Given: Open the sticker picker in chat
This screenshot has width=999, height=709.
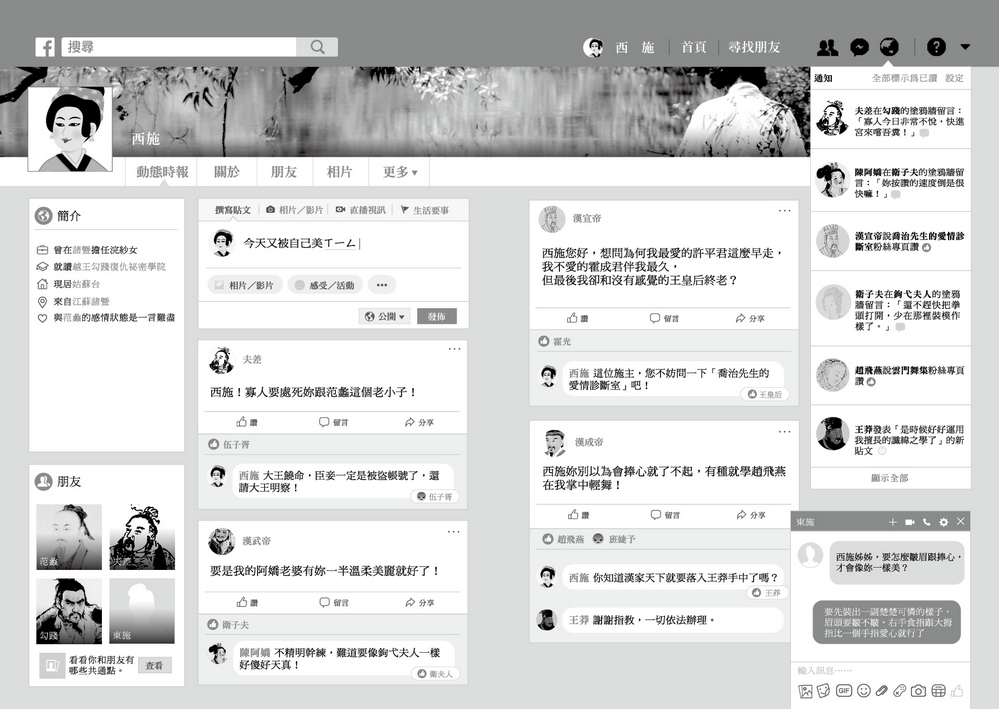Looking at the screenshot, I should click(x=824, y=691).
